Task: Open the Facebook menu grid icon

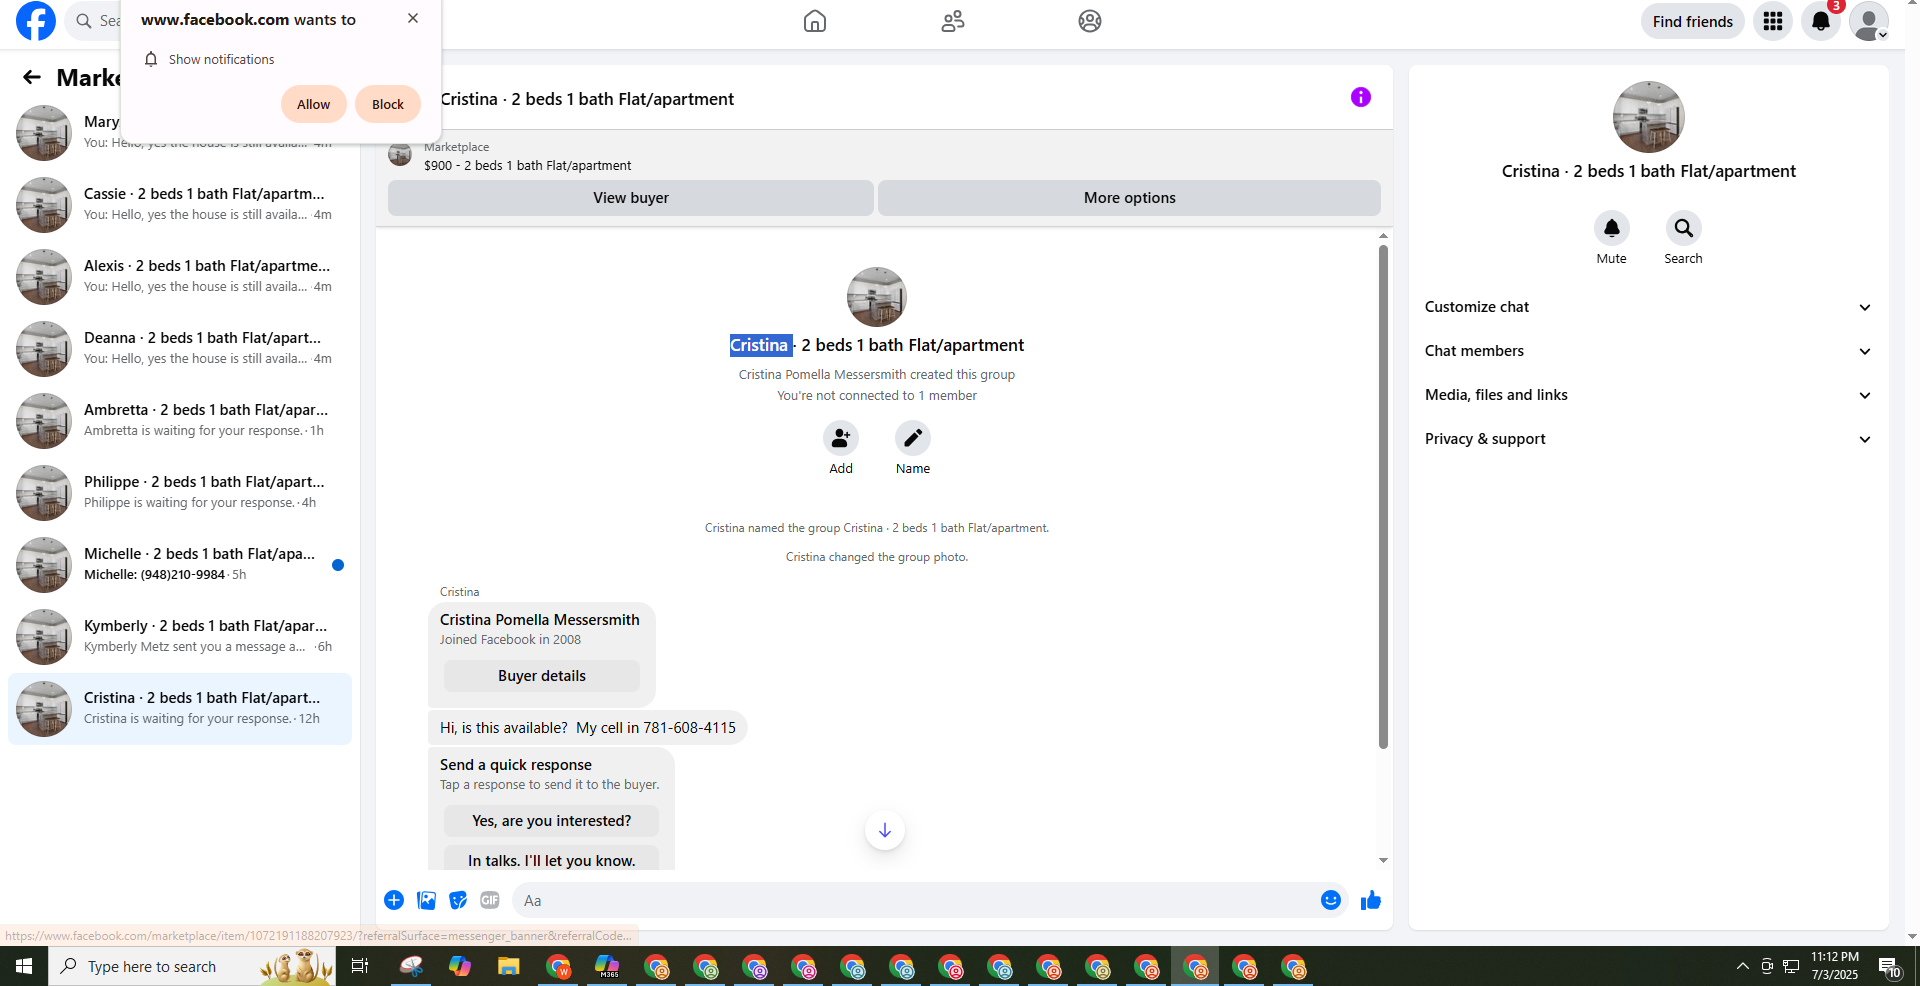Action: (1773, 21)
